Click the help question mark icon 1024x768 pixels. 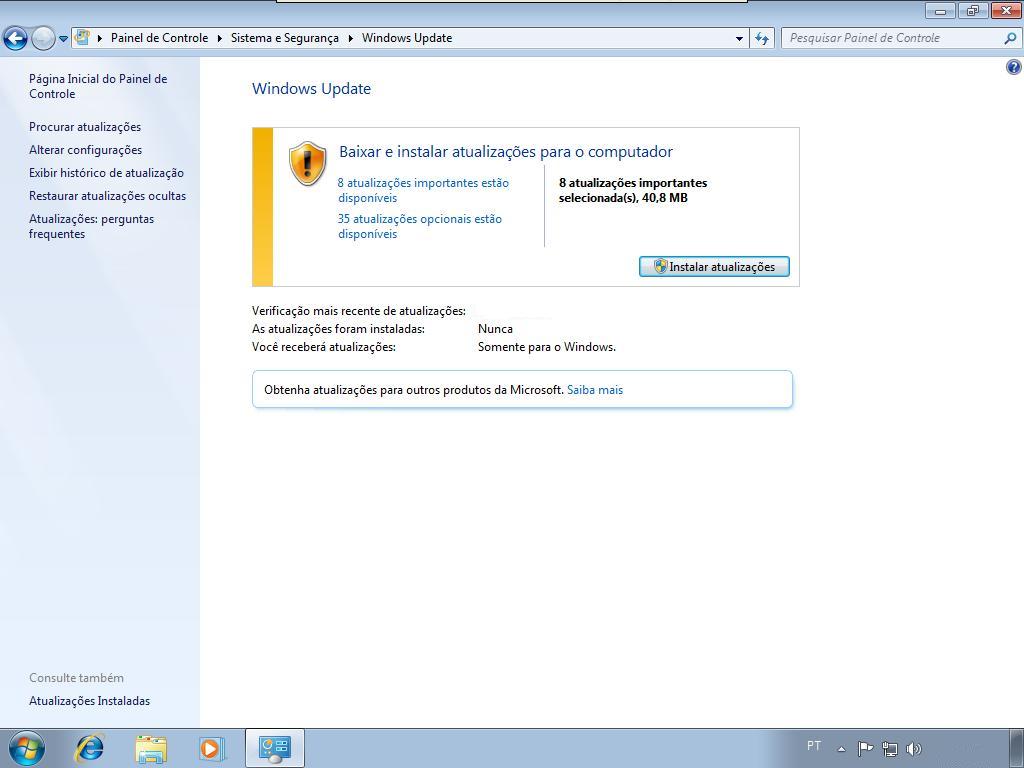[x=1014, y=67]
